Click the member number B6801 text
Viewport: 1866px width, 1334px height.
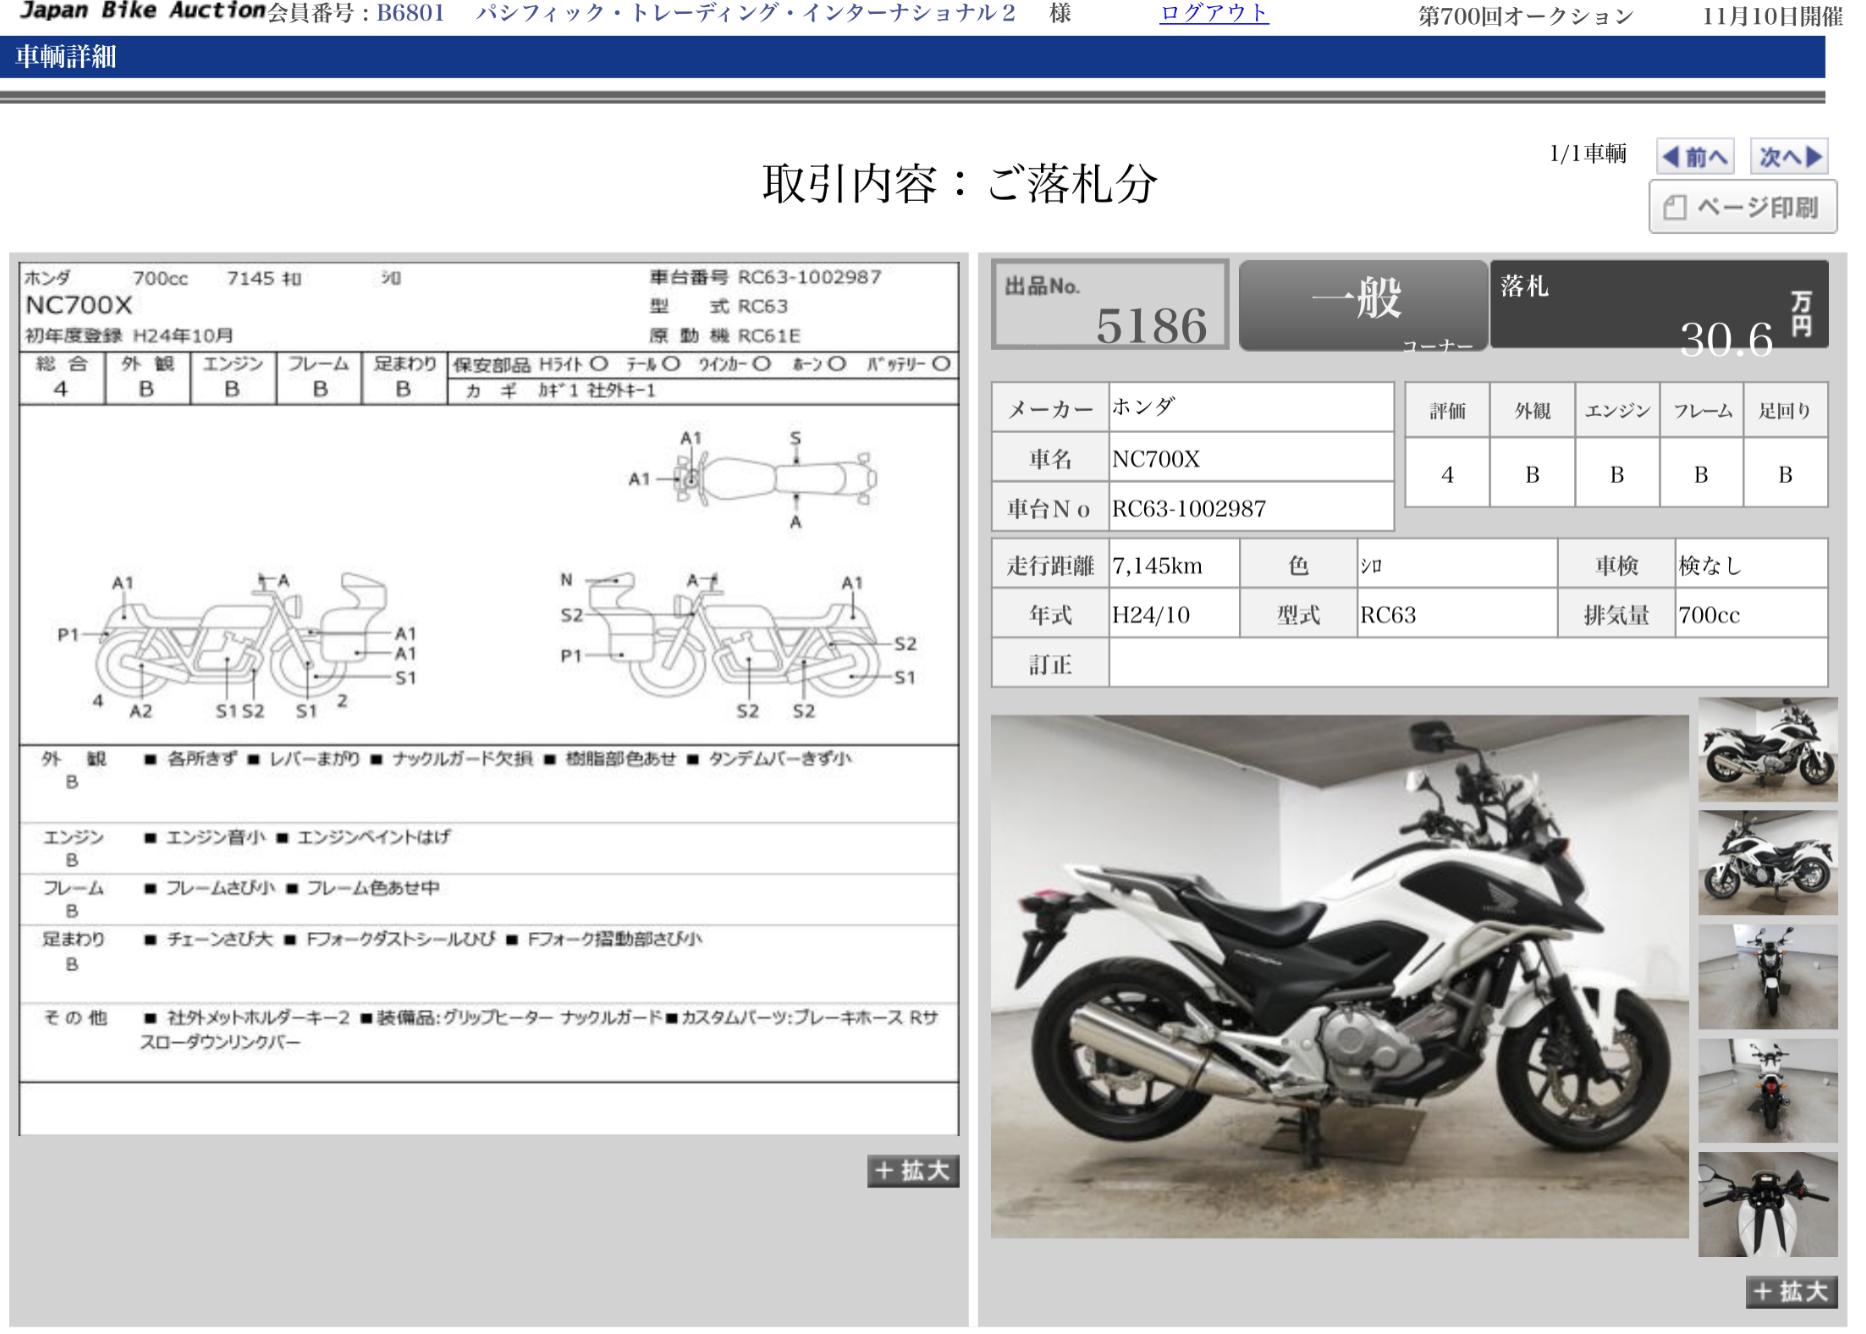410,14
